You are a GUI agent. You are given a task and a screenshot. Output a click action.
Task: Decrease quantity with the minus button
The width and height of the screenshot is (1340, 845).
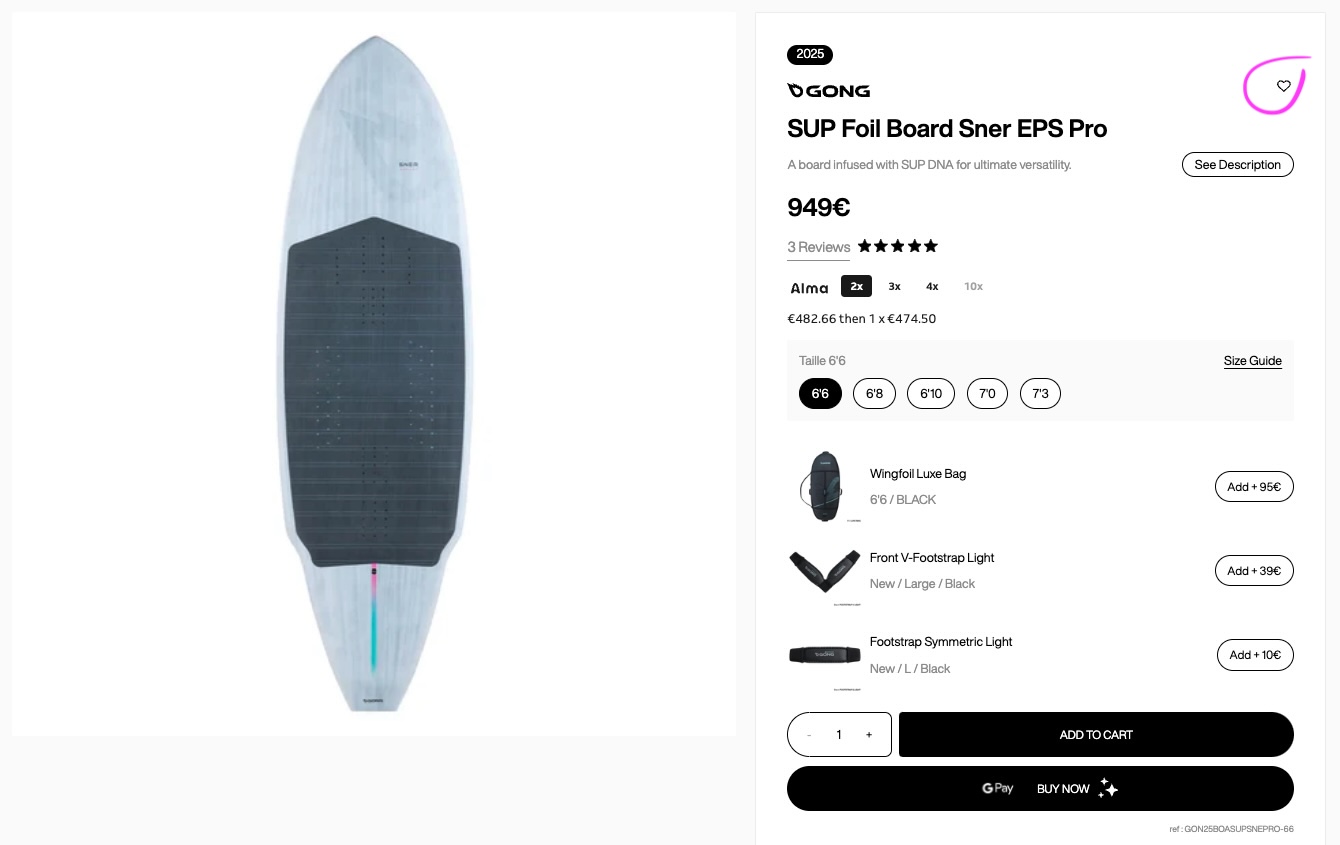(x=809, y=735)
